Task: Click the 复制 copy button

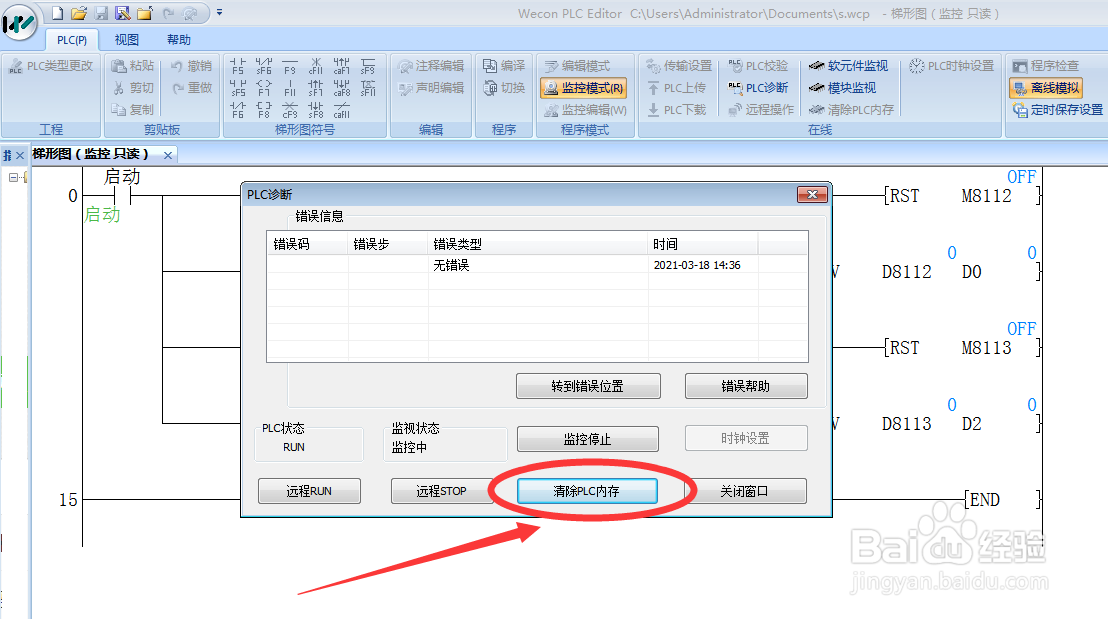Action: (133, 110)
